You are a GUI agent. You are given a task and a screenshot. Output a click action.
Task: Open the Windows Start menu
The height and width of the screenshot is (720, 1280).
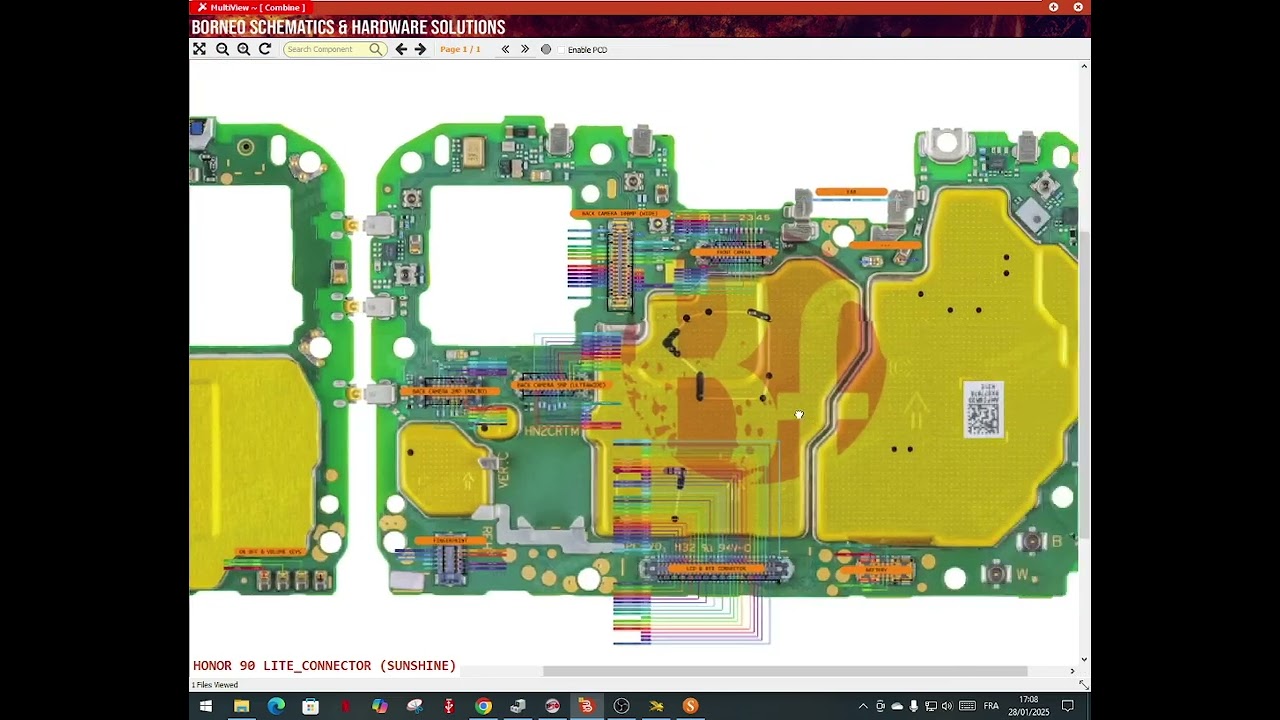[206, 706]
